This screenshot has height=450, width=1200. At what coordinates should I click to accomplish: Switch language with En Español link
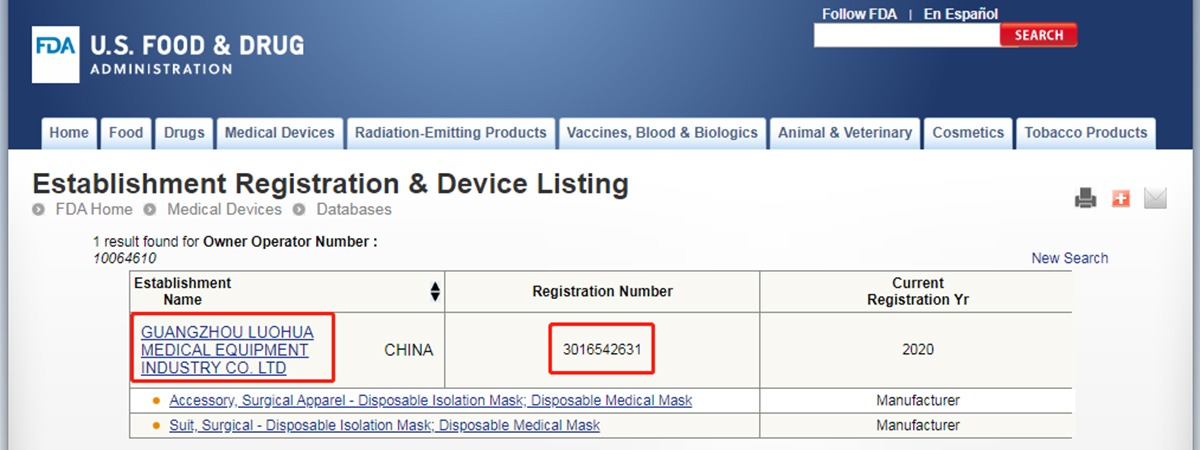point(960,14)
